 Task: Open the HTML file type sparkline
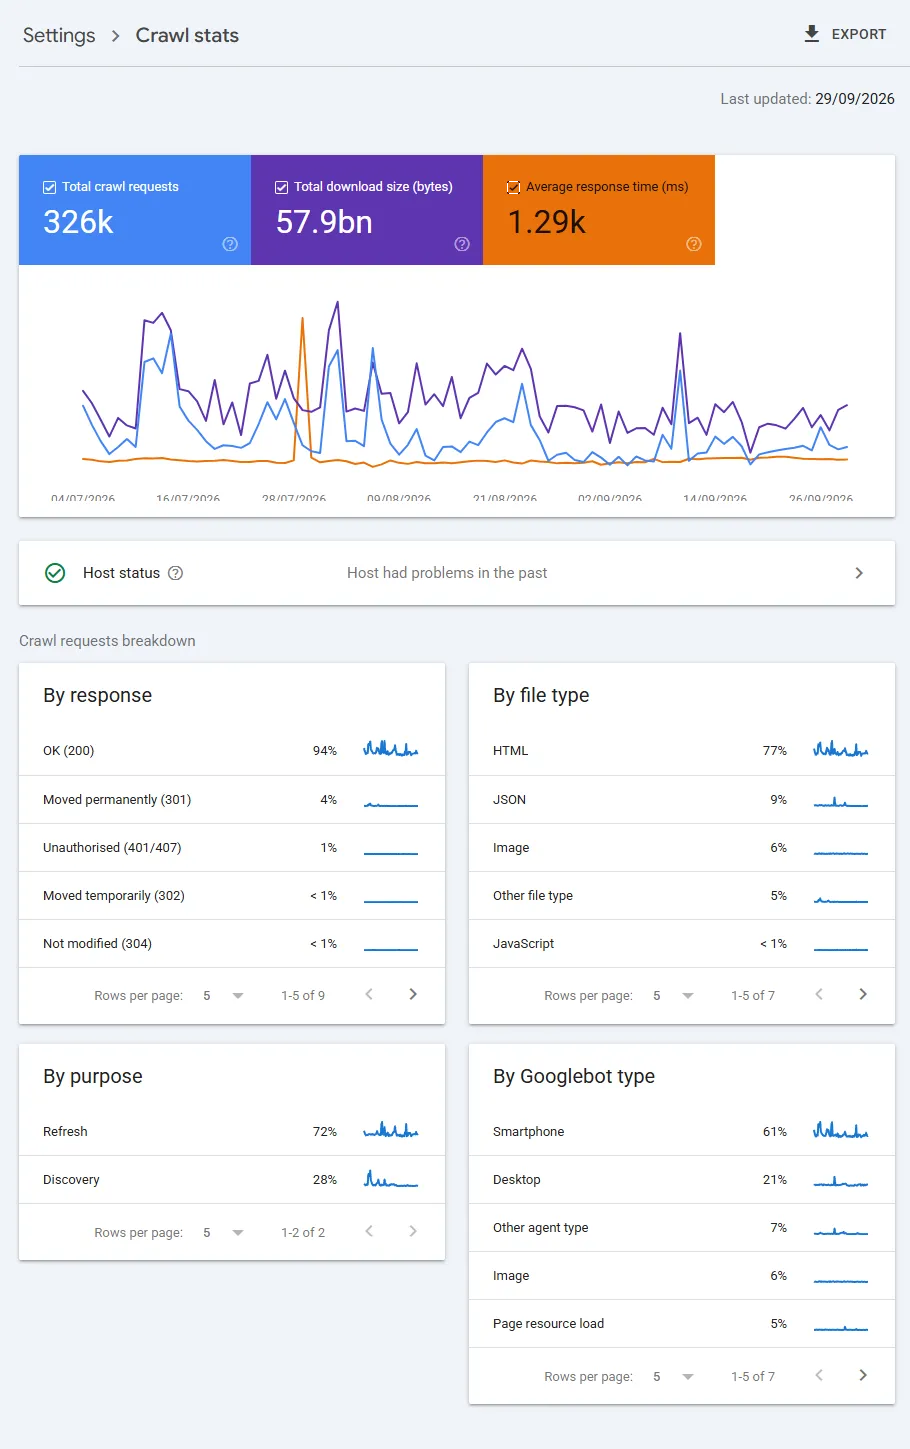[841, 749]
